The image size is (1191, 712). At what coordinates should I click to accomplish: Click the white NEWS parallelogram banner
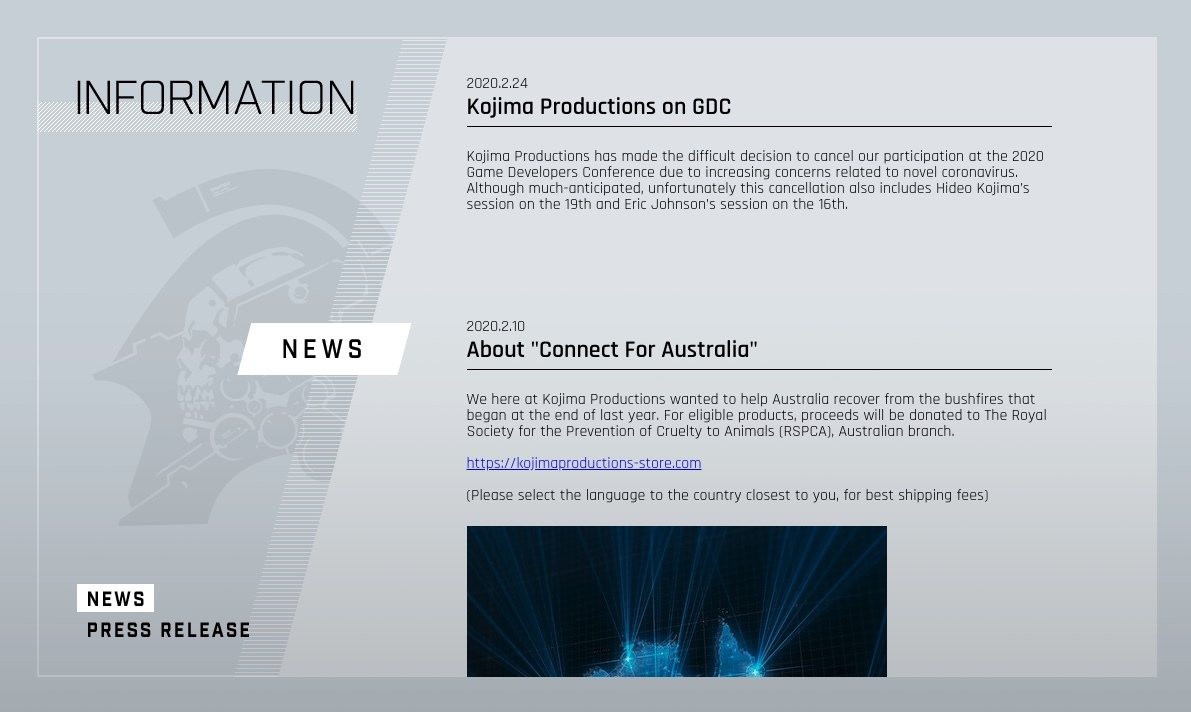323,349
